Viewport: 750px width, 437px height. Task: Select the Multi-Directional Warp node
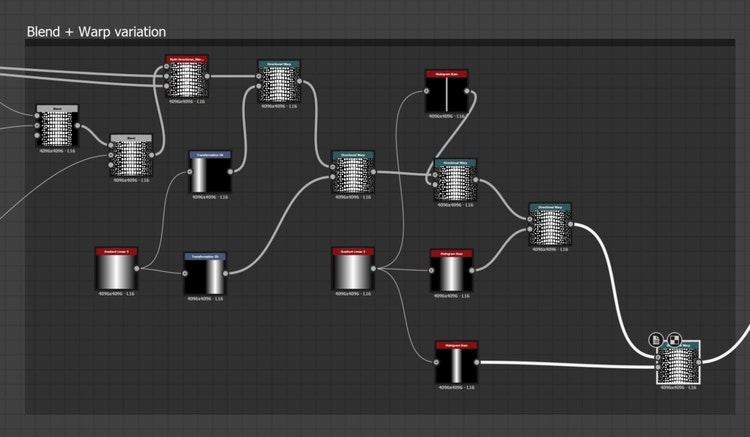pos(187,76)
